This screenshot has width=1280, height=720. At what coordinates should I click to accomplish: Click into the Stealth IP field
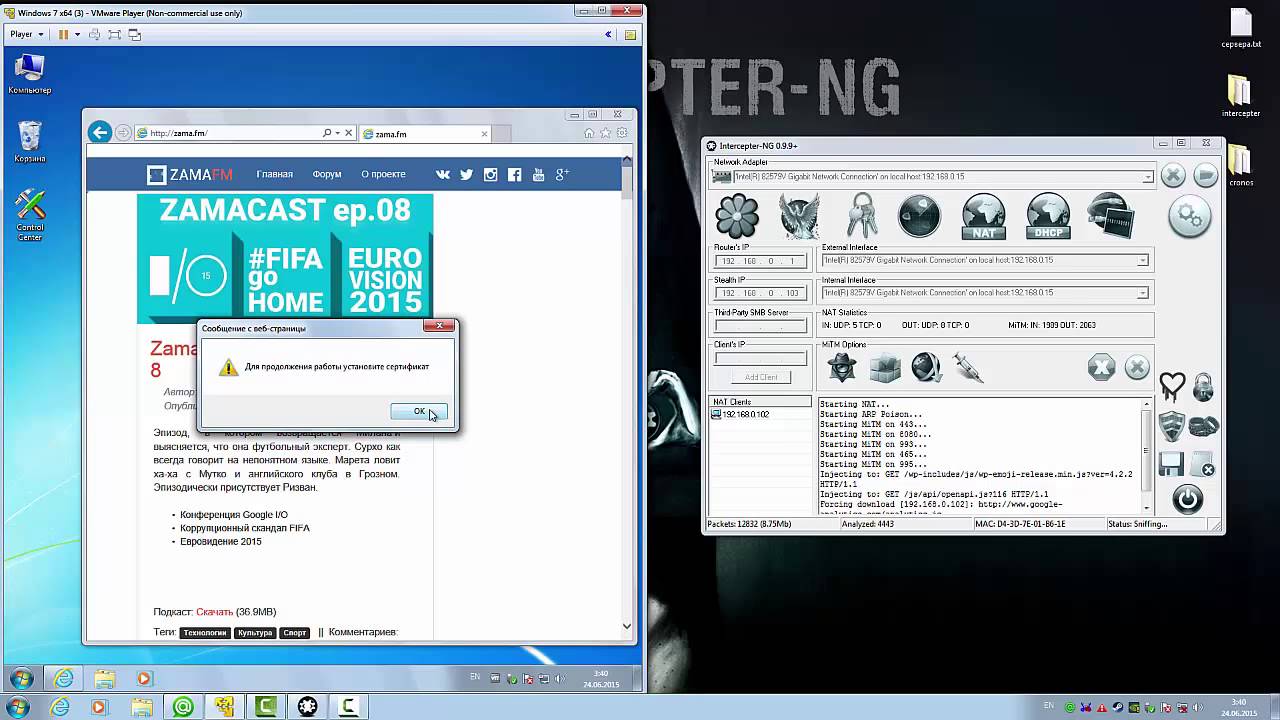[x=760, y=293]
